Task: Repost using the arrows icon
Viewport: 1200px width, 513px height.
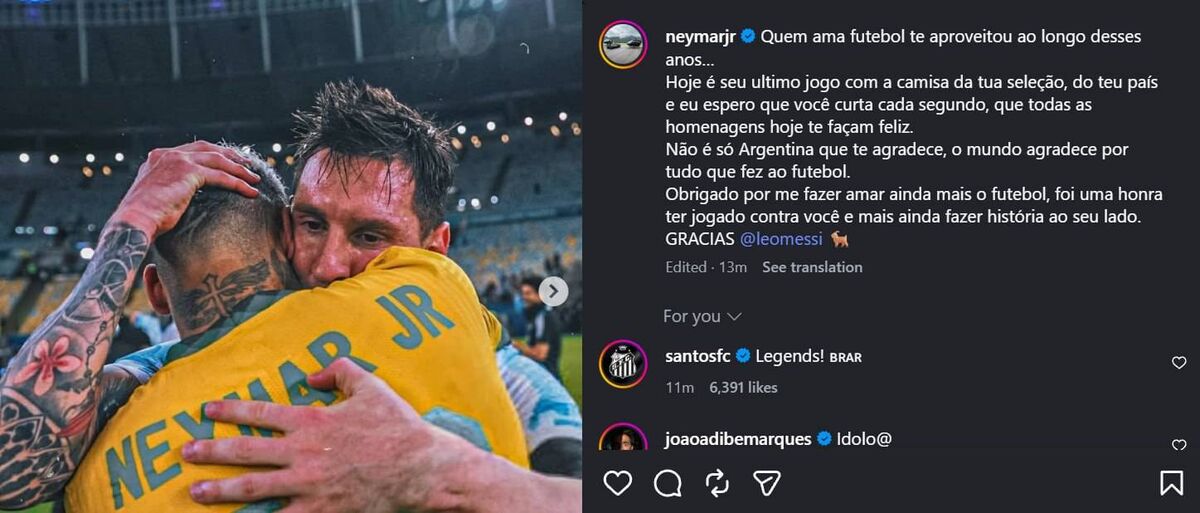Action: [717, 484]
